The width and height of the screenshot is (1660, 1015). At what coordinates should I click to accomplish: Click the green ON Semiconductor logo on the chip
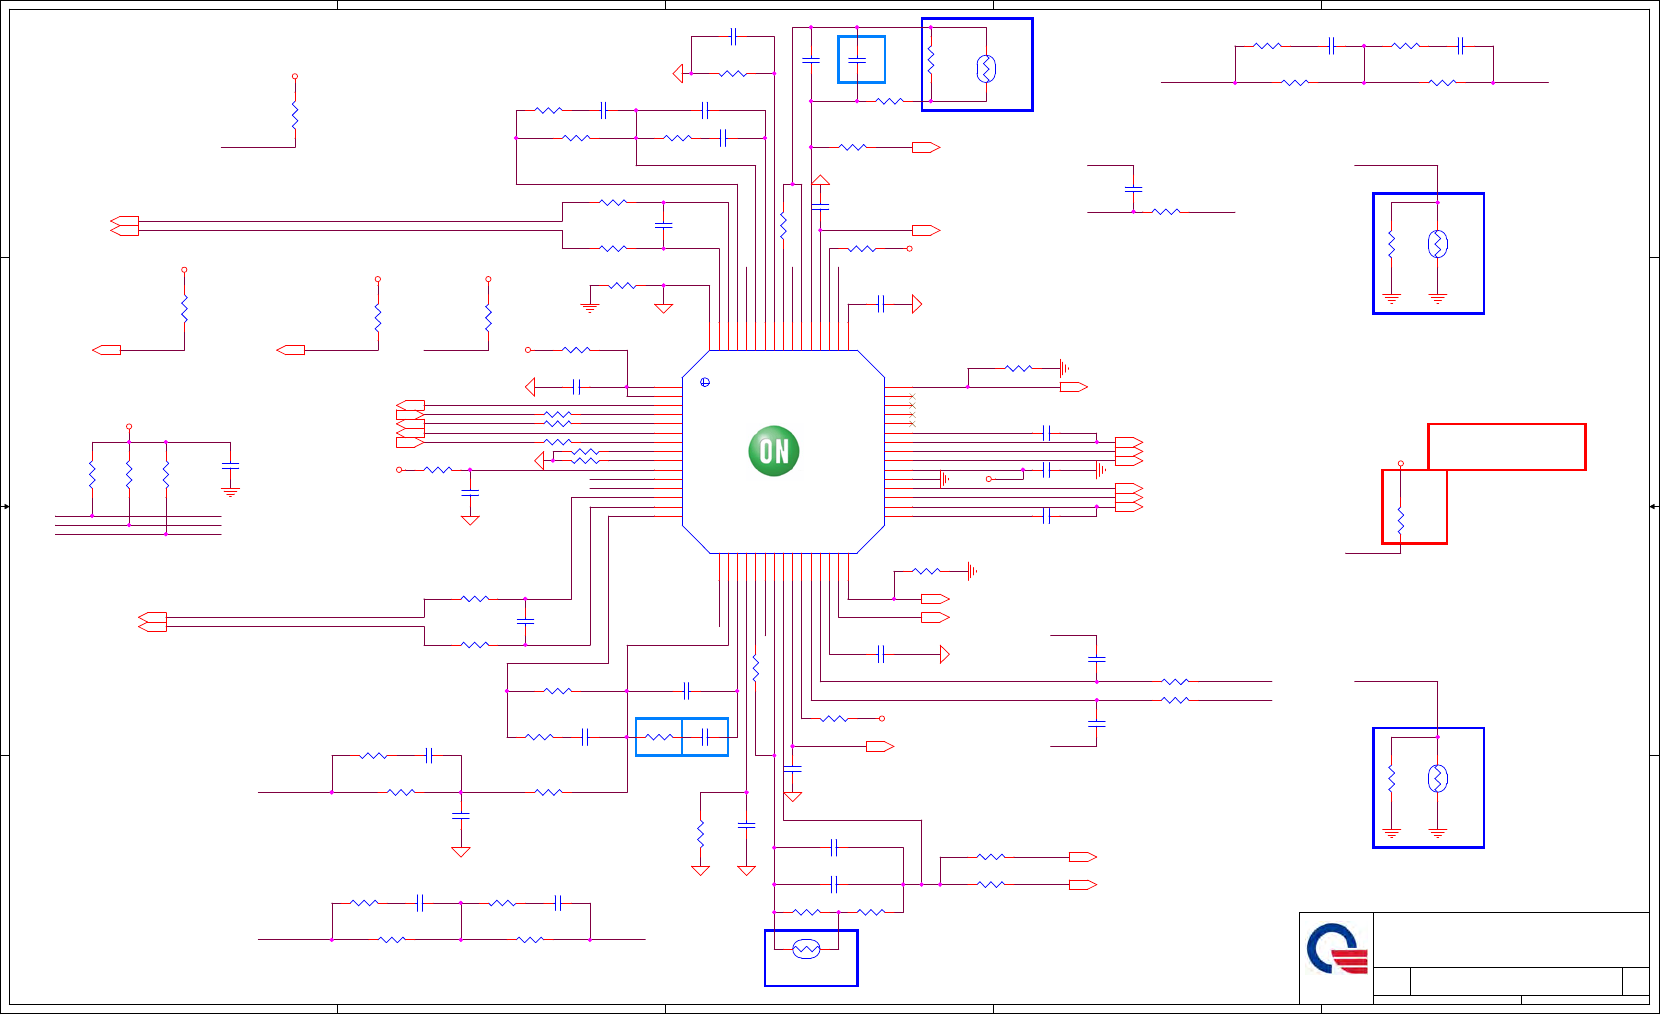774,451
